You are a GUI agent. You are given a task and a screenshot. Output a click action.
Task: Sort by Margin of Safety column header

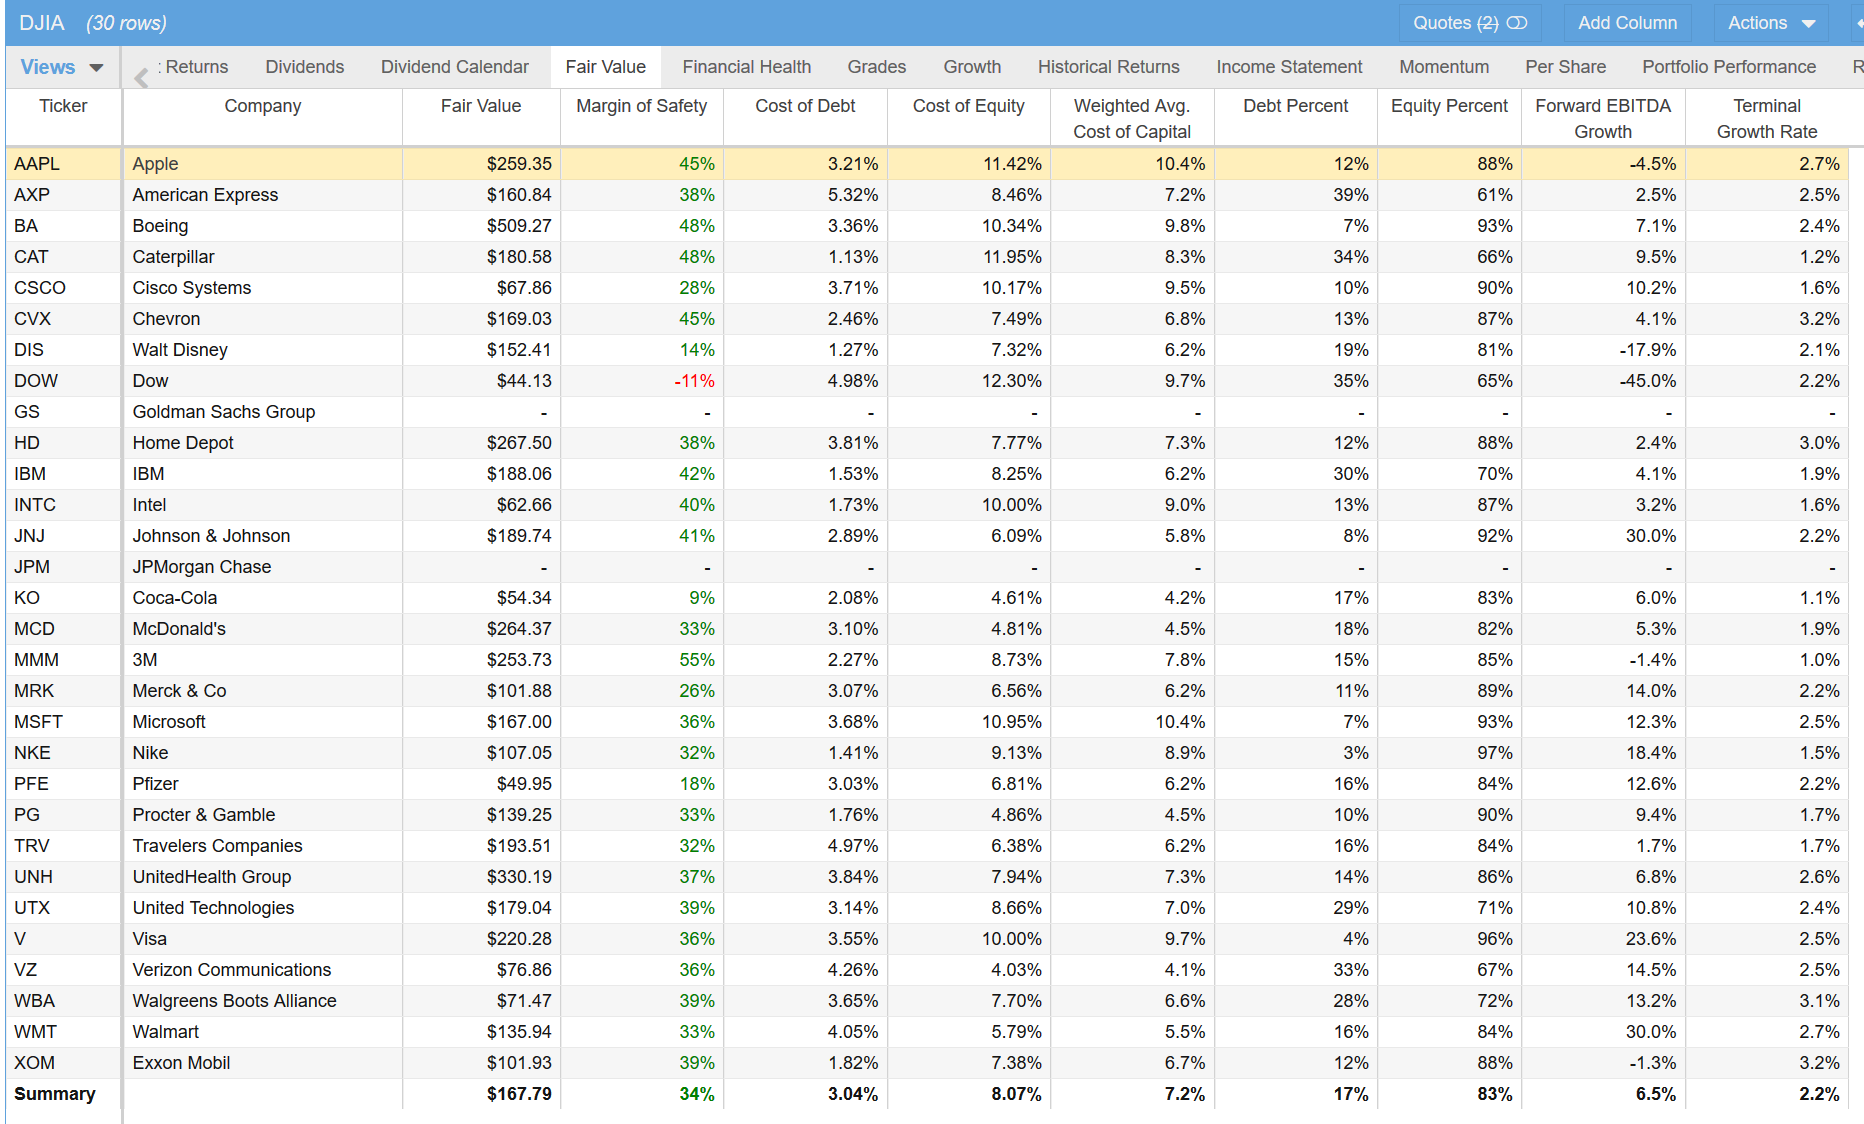[x=641, y=106]
